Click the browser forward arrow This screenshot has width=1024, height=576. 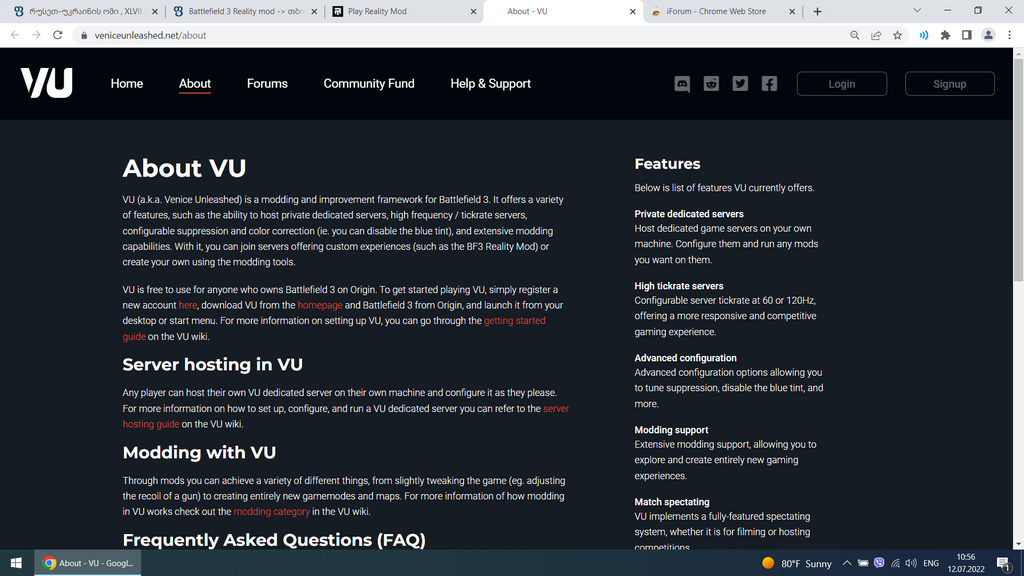[x=37, y=35]
